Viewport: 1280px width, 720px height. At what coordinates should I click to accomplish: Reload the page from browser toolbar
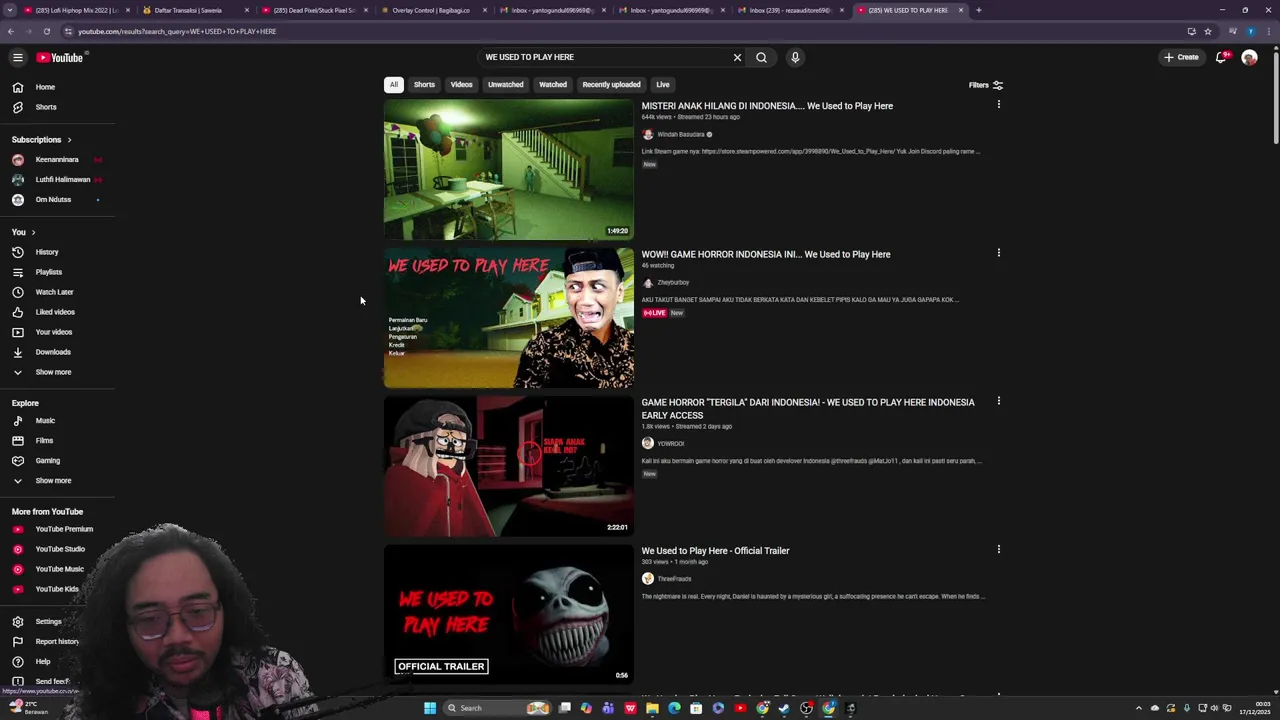pyautogui.click(x=46, y=31)
